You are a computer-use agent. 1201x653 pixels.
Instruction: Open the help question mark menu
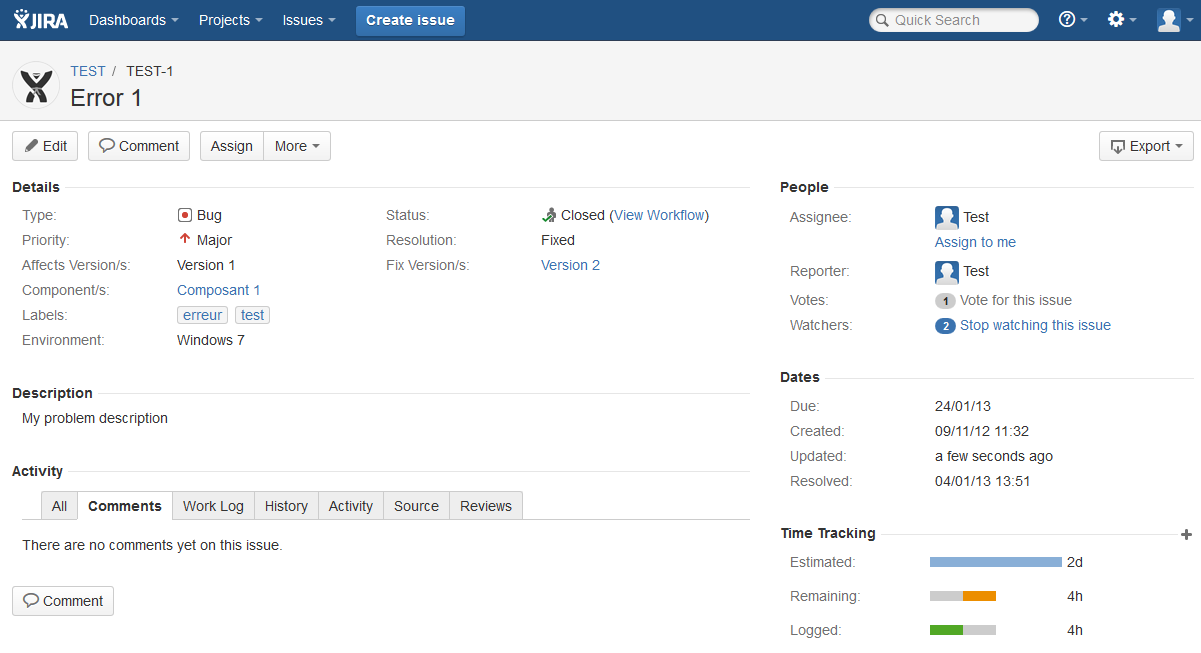(x=1073, y=20)
